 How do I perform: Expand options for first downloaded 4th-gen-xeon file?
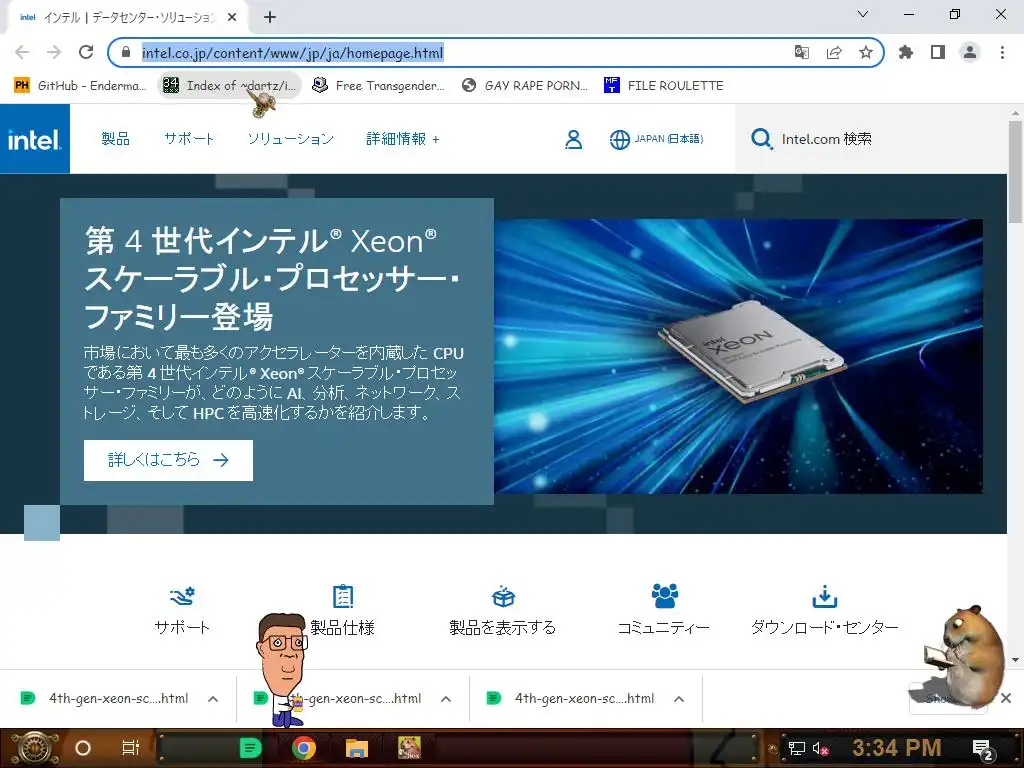pos(213,699)
